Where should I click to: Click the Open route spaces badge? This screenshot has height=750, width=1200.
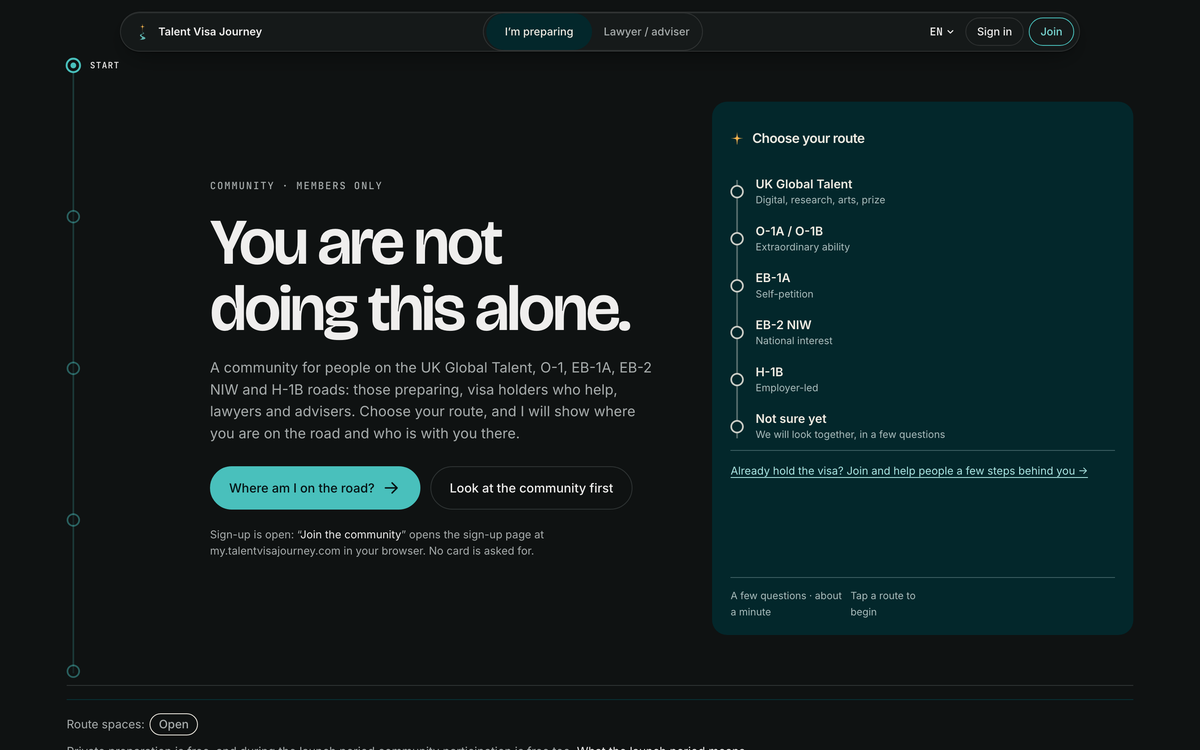[x=174, y=724]
